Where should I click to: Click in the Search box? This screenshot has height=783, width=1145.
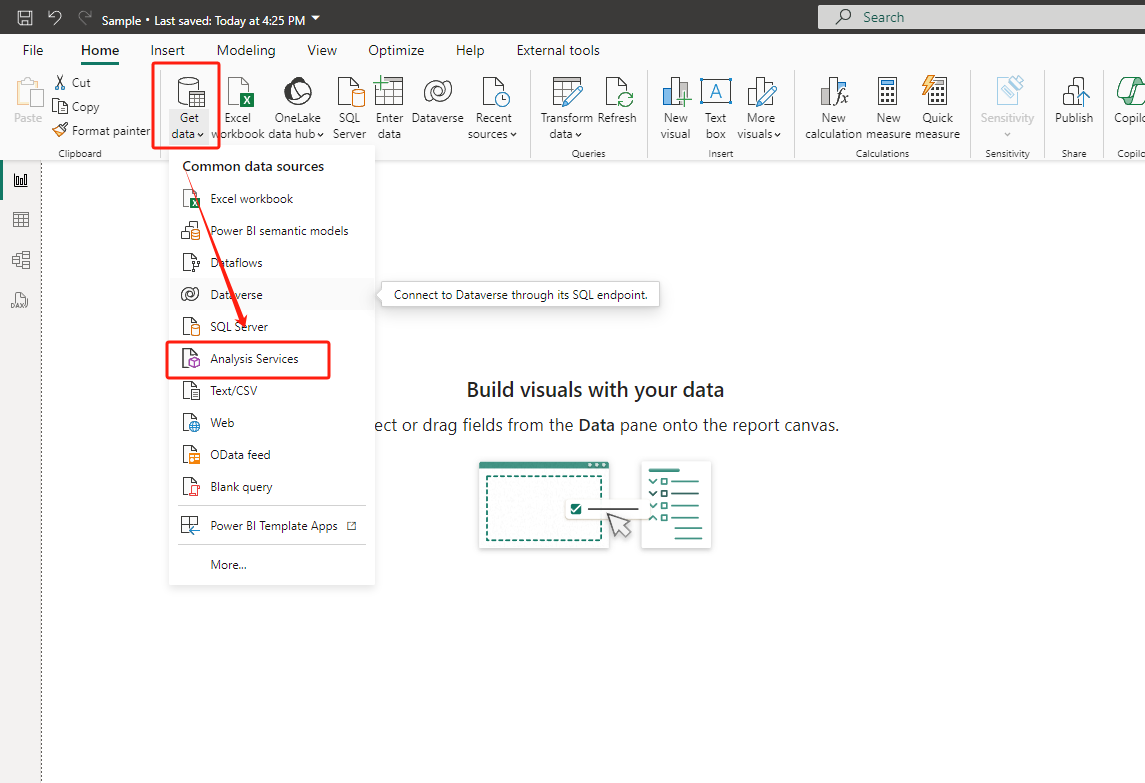tap(981, 17)
